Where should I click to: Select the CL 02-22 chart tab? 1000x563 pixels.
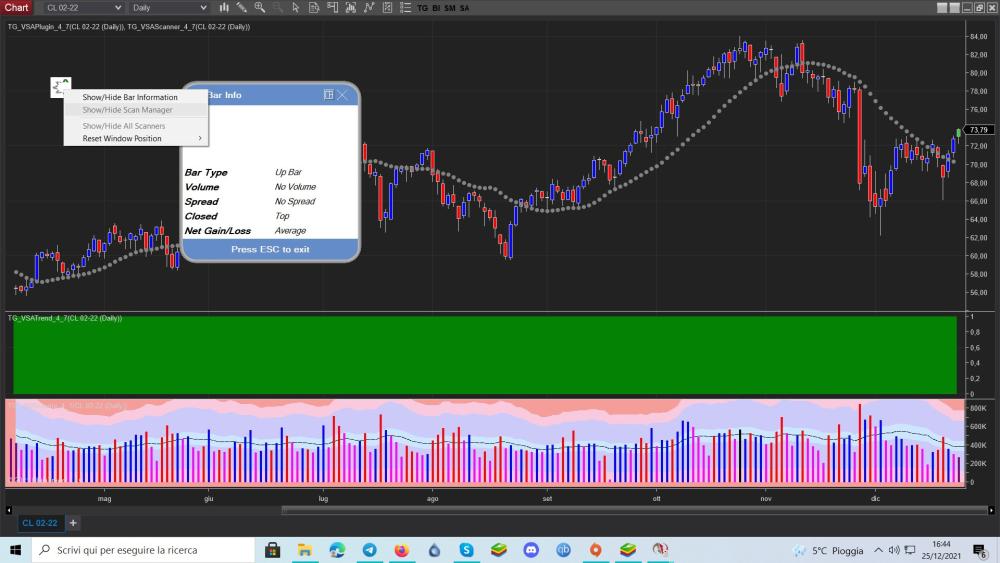[x=40, y=523]
